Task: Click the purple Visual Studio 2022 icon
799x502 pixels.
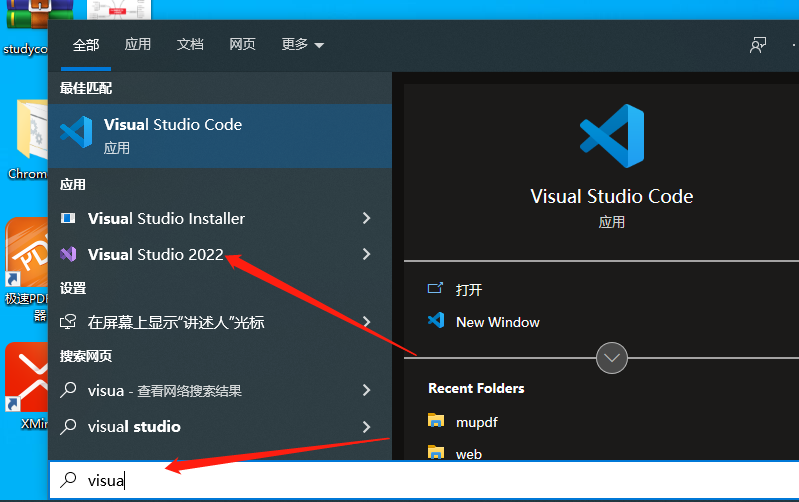Action: click(68, 254)
